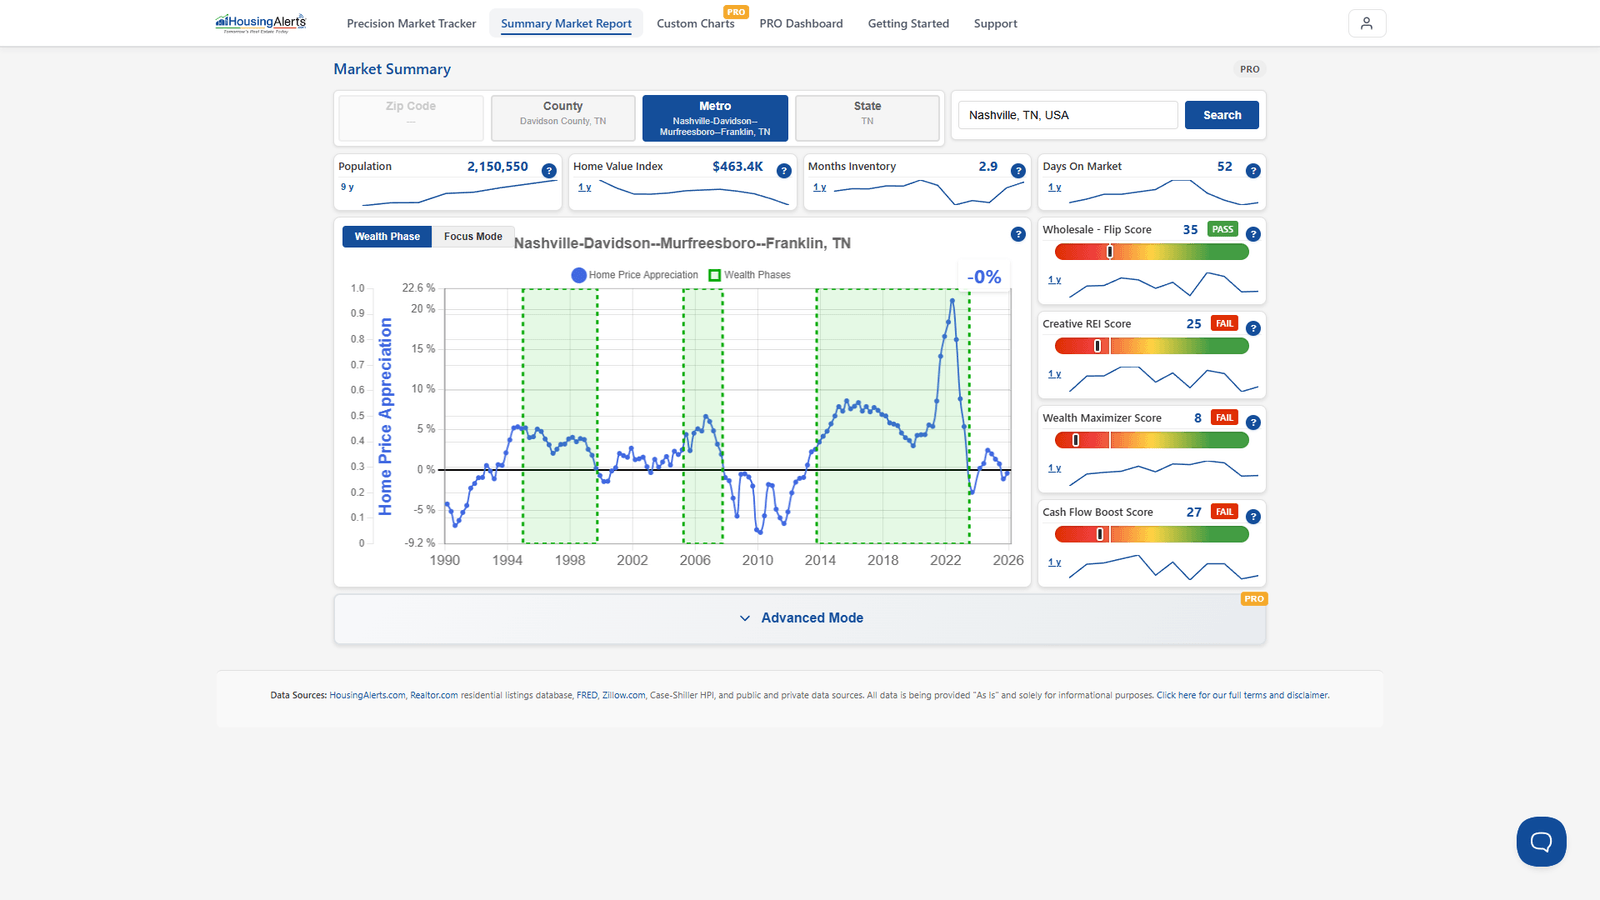Open the user account icon

[1367, 23]
